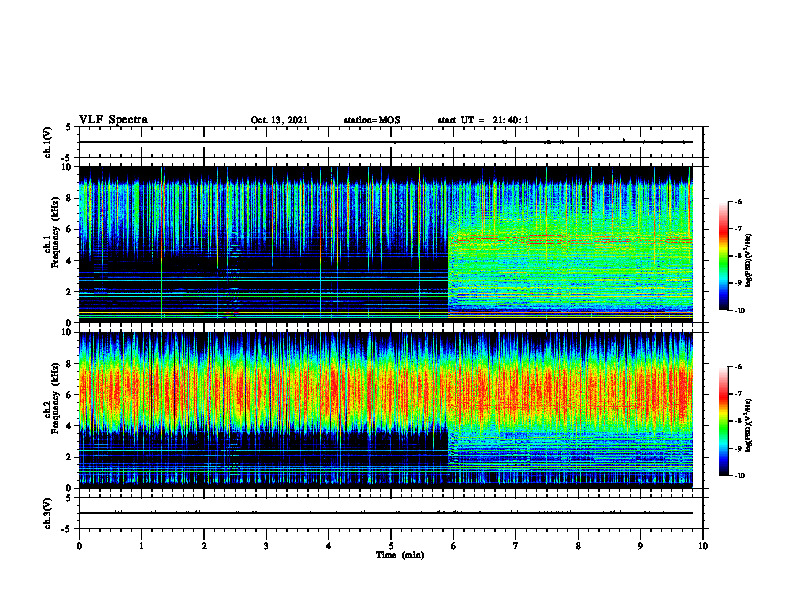Click the ch.2 frequency tick label '6'
Image resolution: width=792 pixels, height=612 pixels.
coord(70,395)
